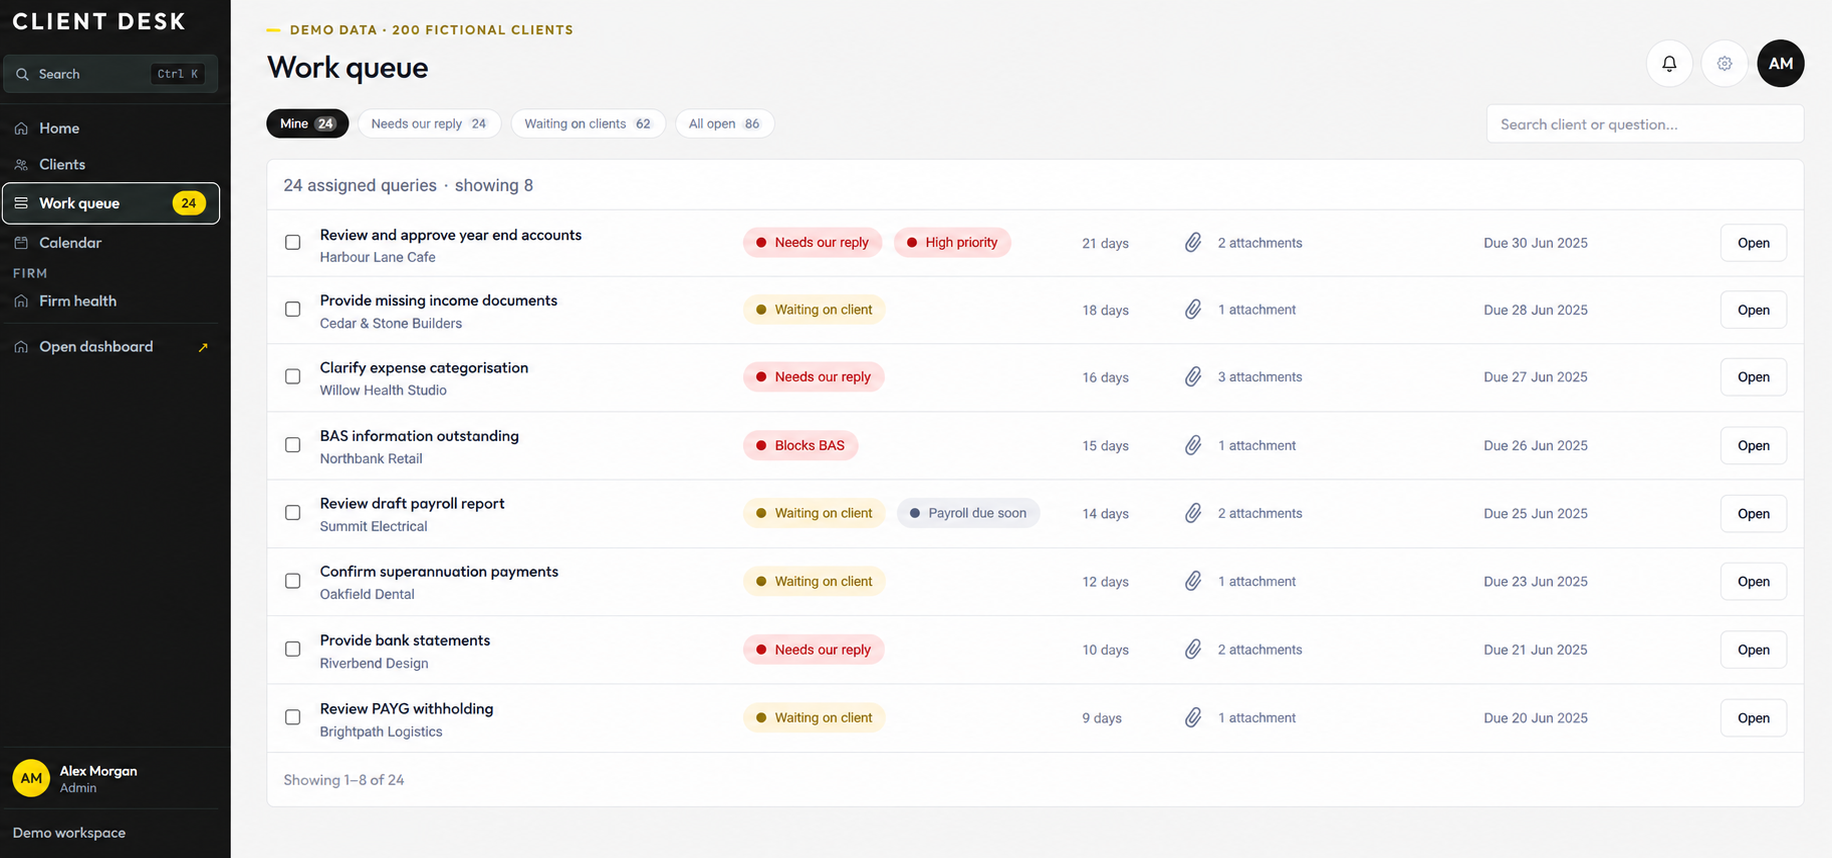Screen dimensions: 1832x858
Task: Click the Blocks BAS status tag
Action: 800,445
